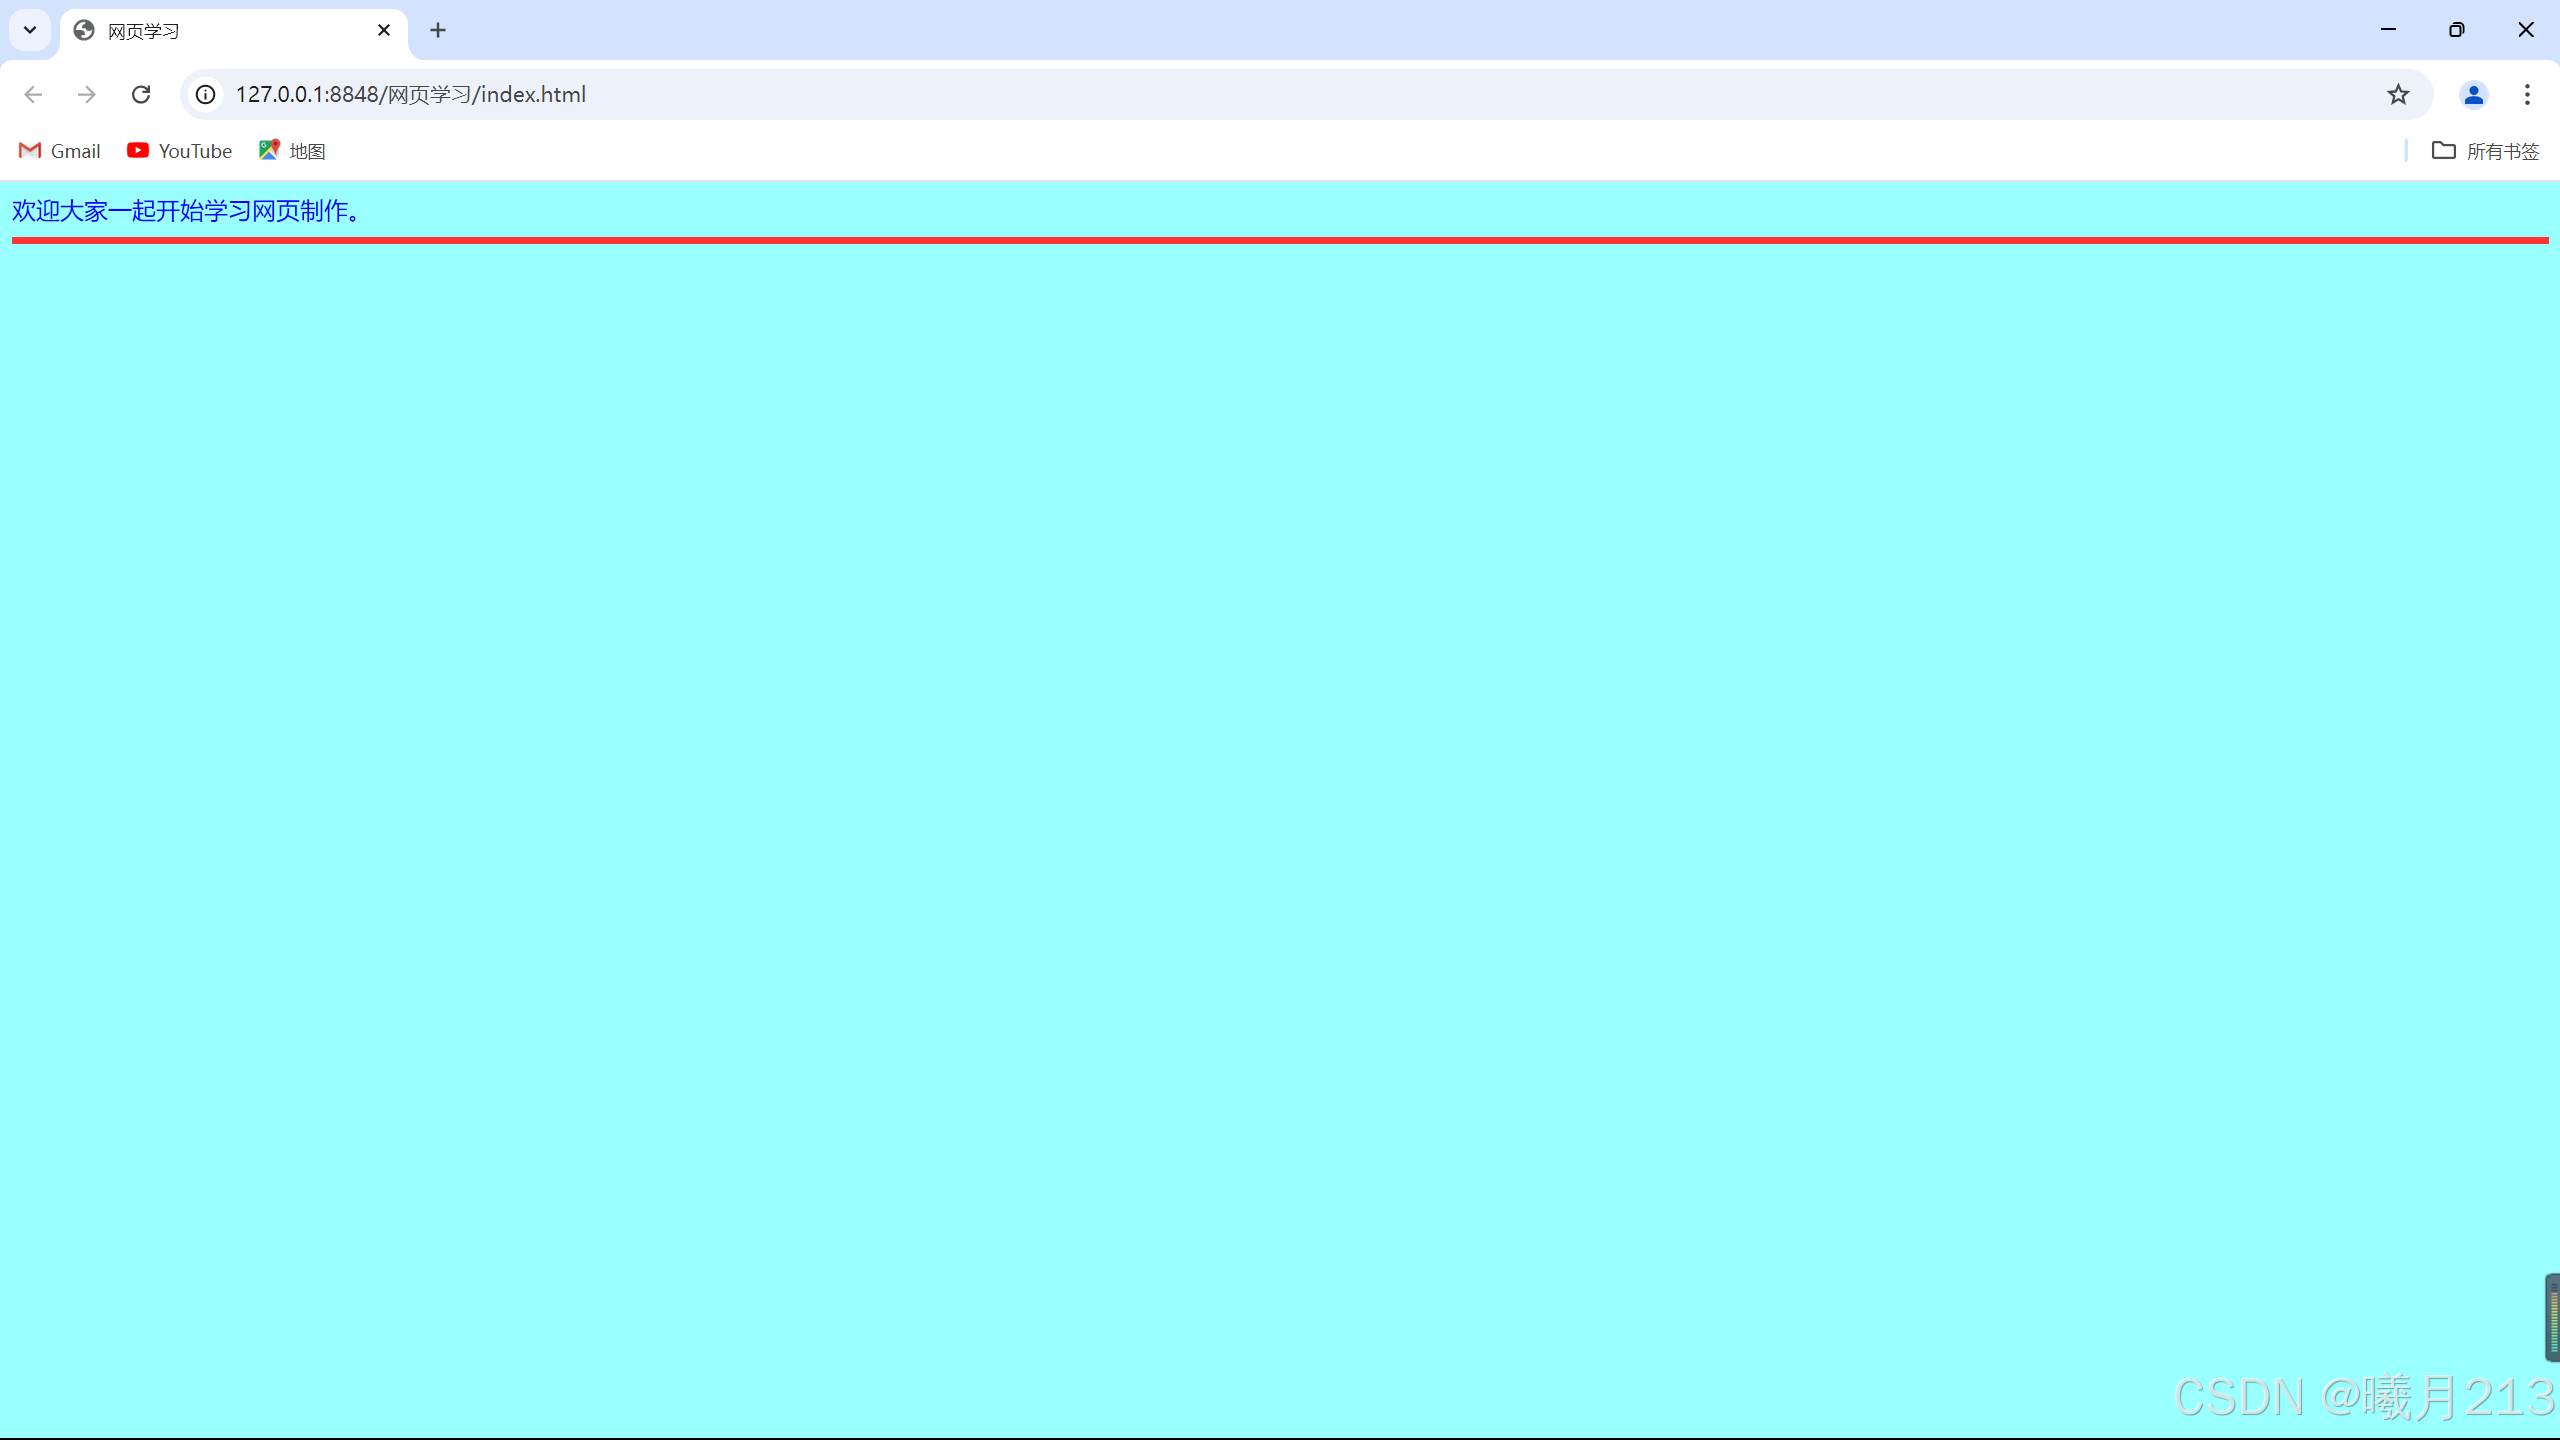Open the 地图 maps bookmark
The image size is (2560, 1440).
[x=292, y=151]
